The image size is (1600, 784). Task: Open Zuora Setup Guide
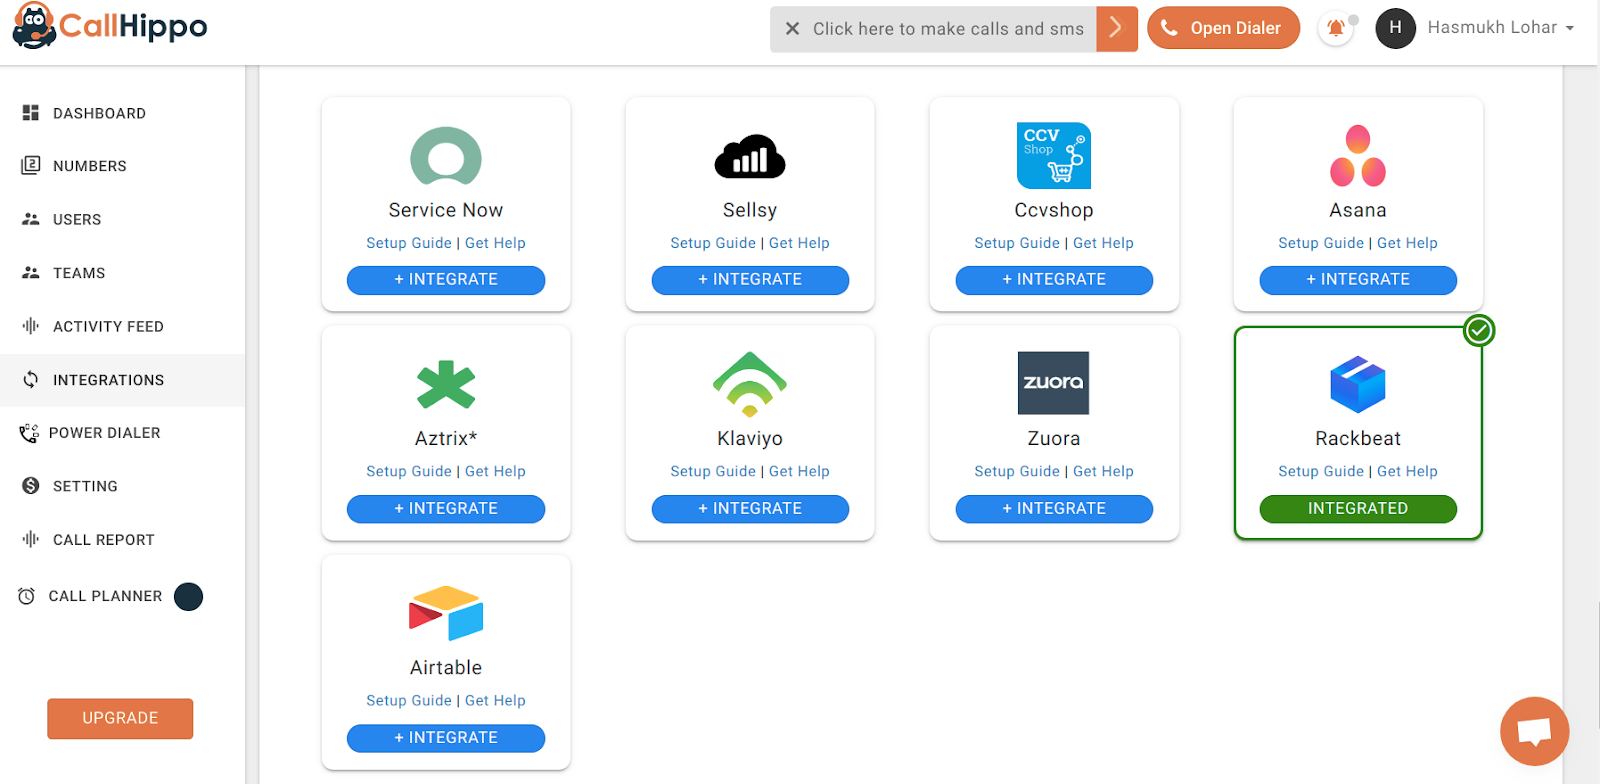click(1017, 471)
